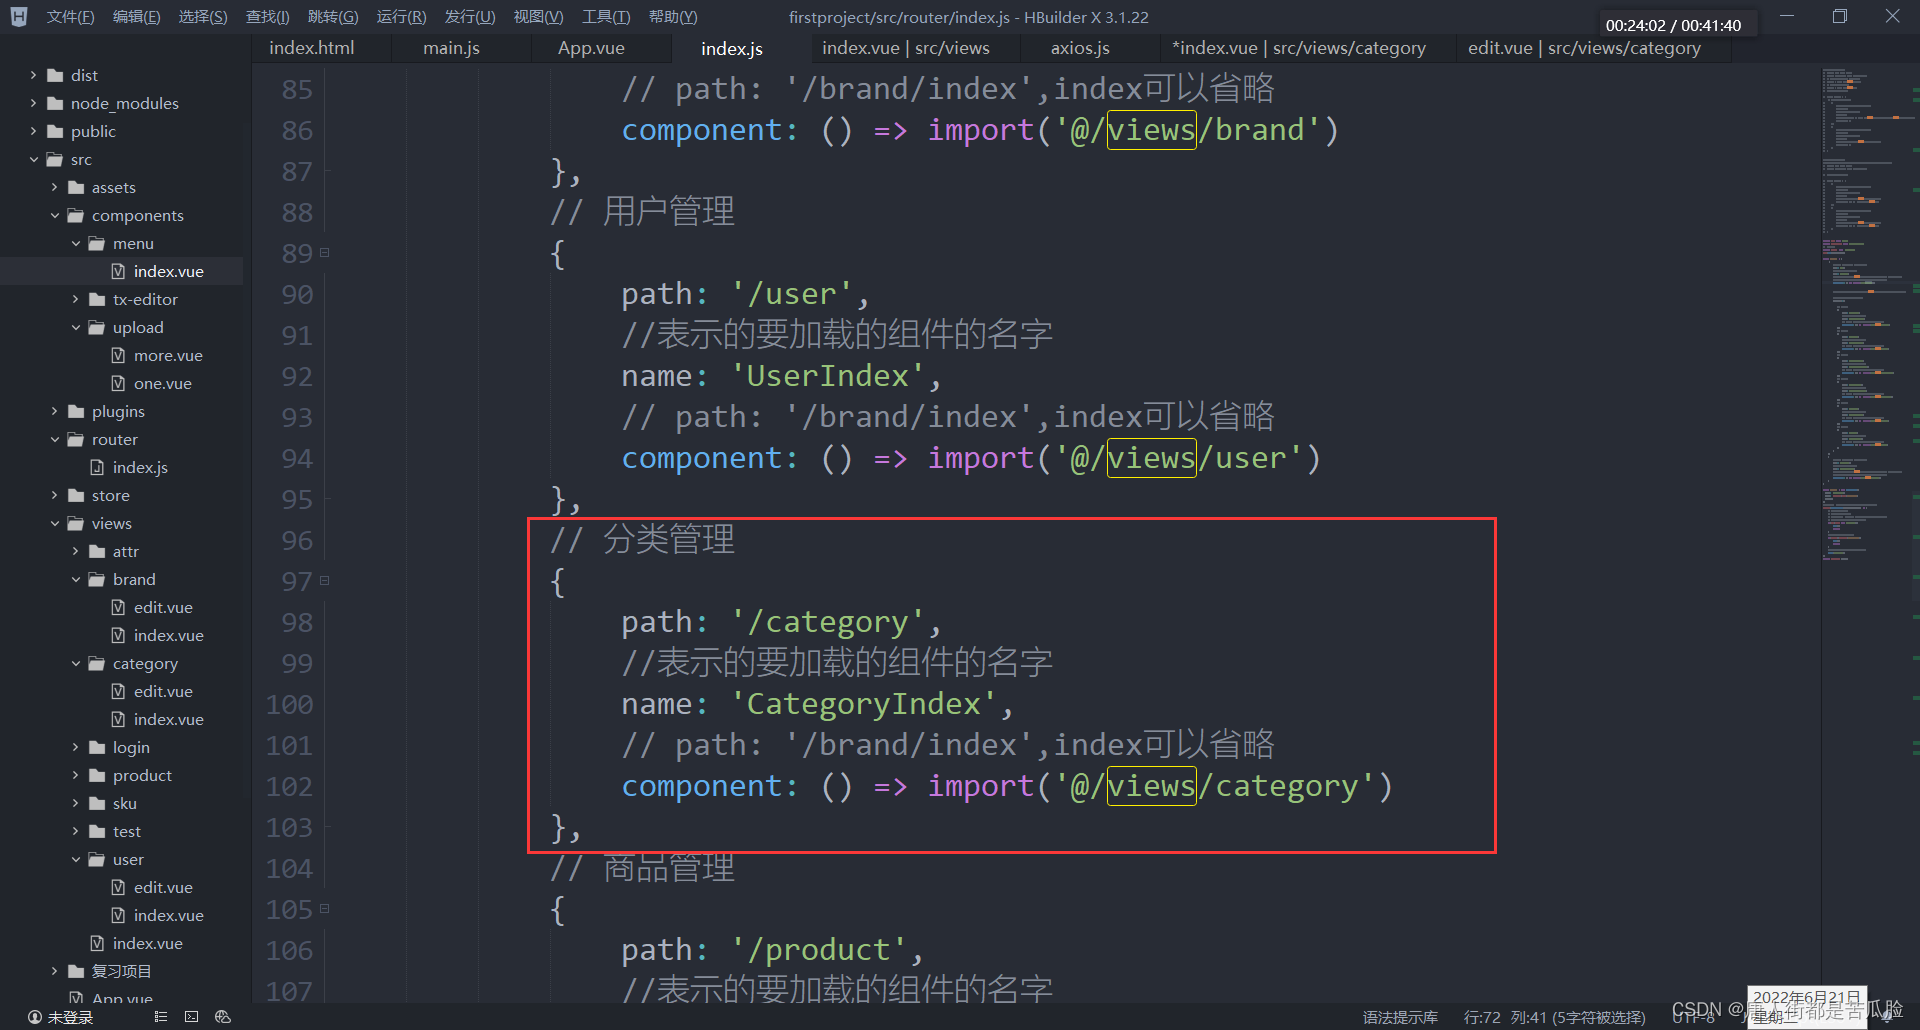The image size is (1920, 1030).
Task: Click the 行:72 列:41 cursor position indicator
Action: (x=1554, y=1017)
